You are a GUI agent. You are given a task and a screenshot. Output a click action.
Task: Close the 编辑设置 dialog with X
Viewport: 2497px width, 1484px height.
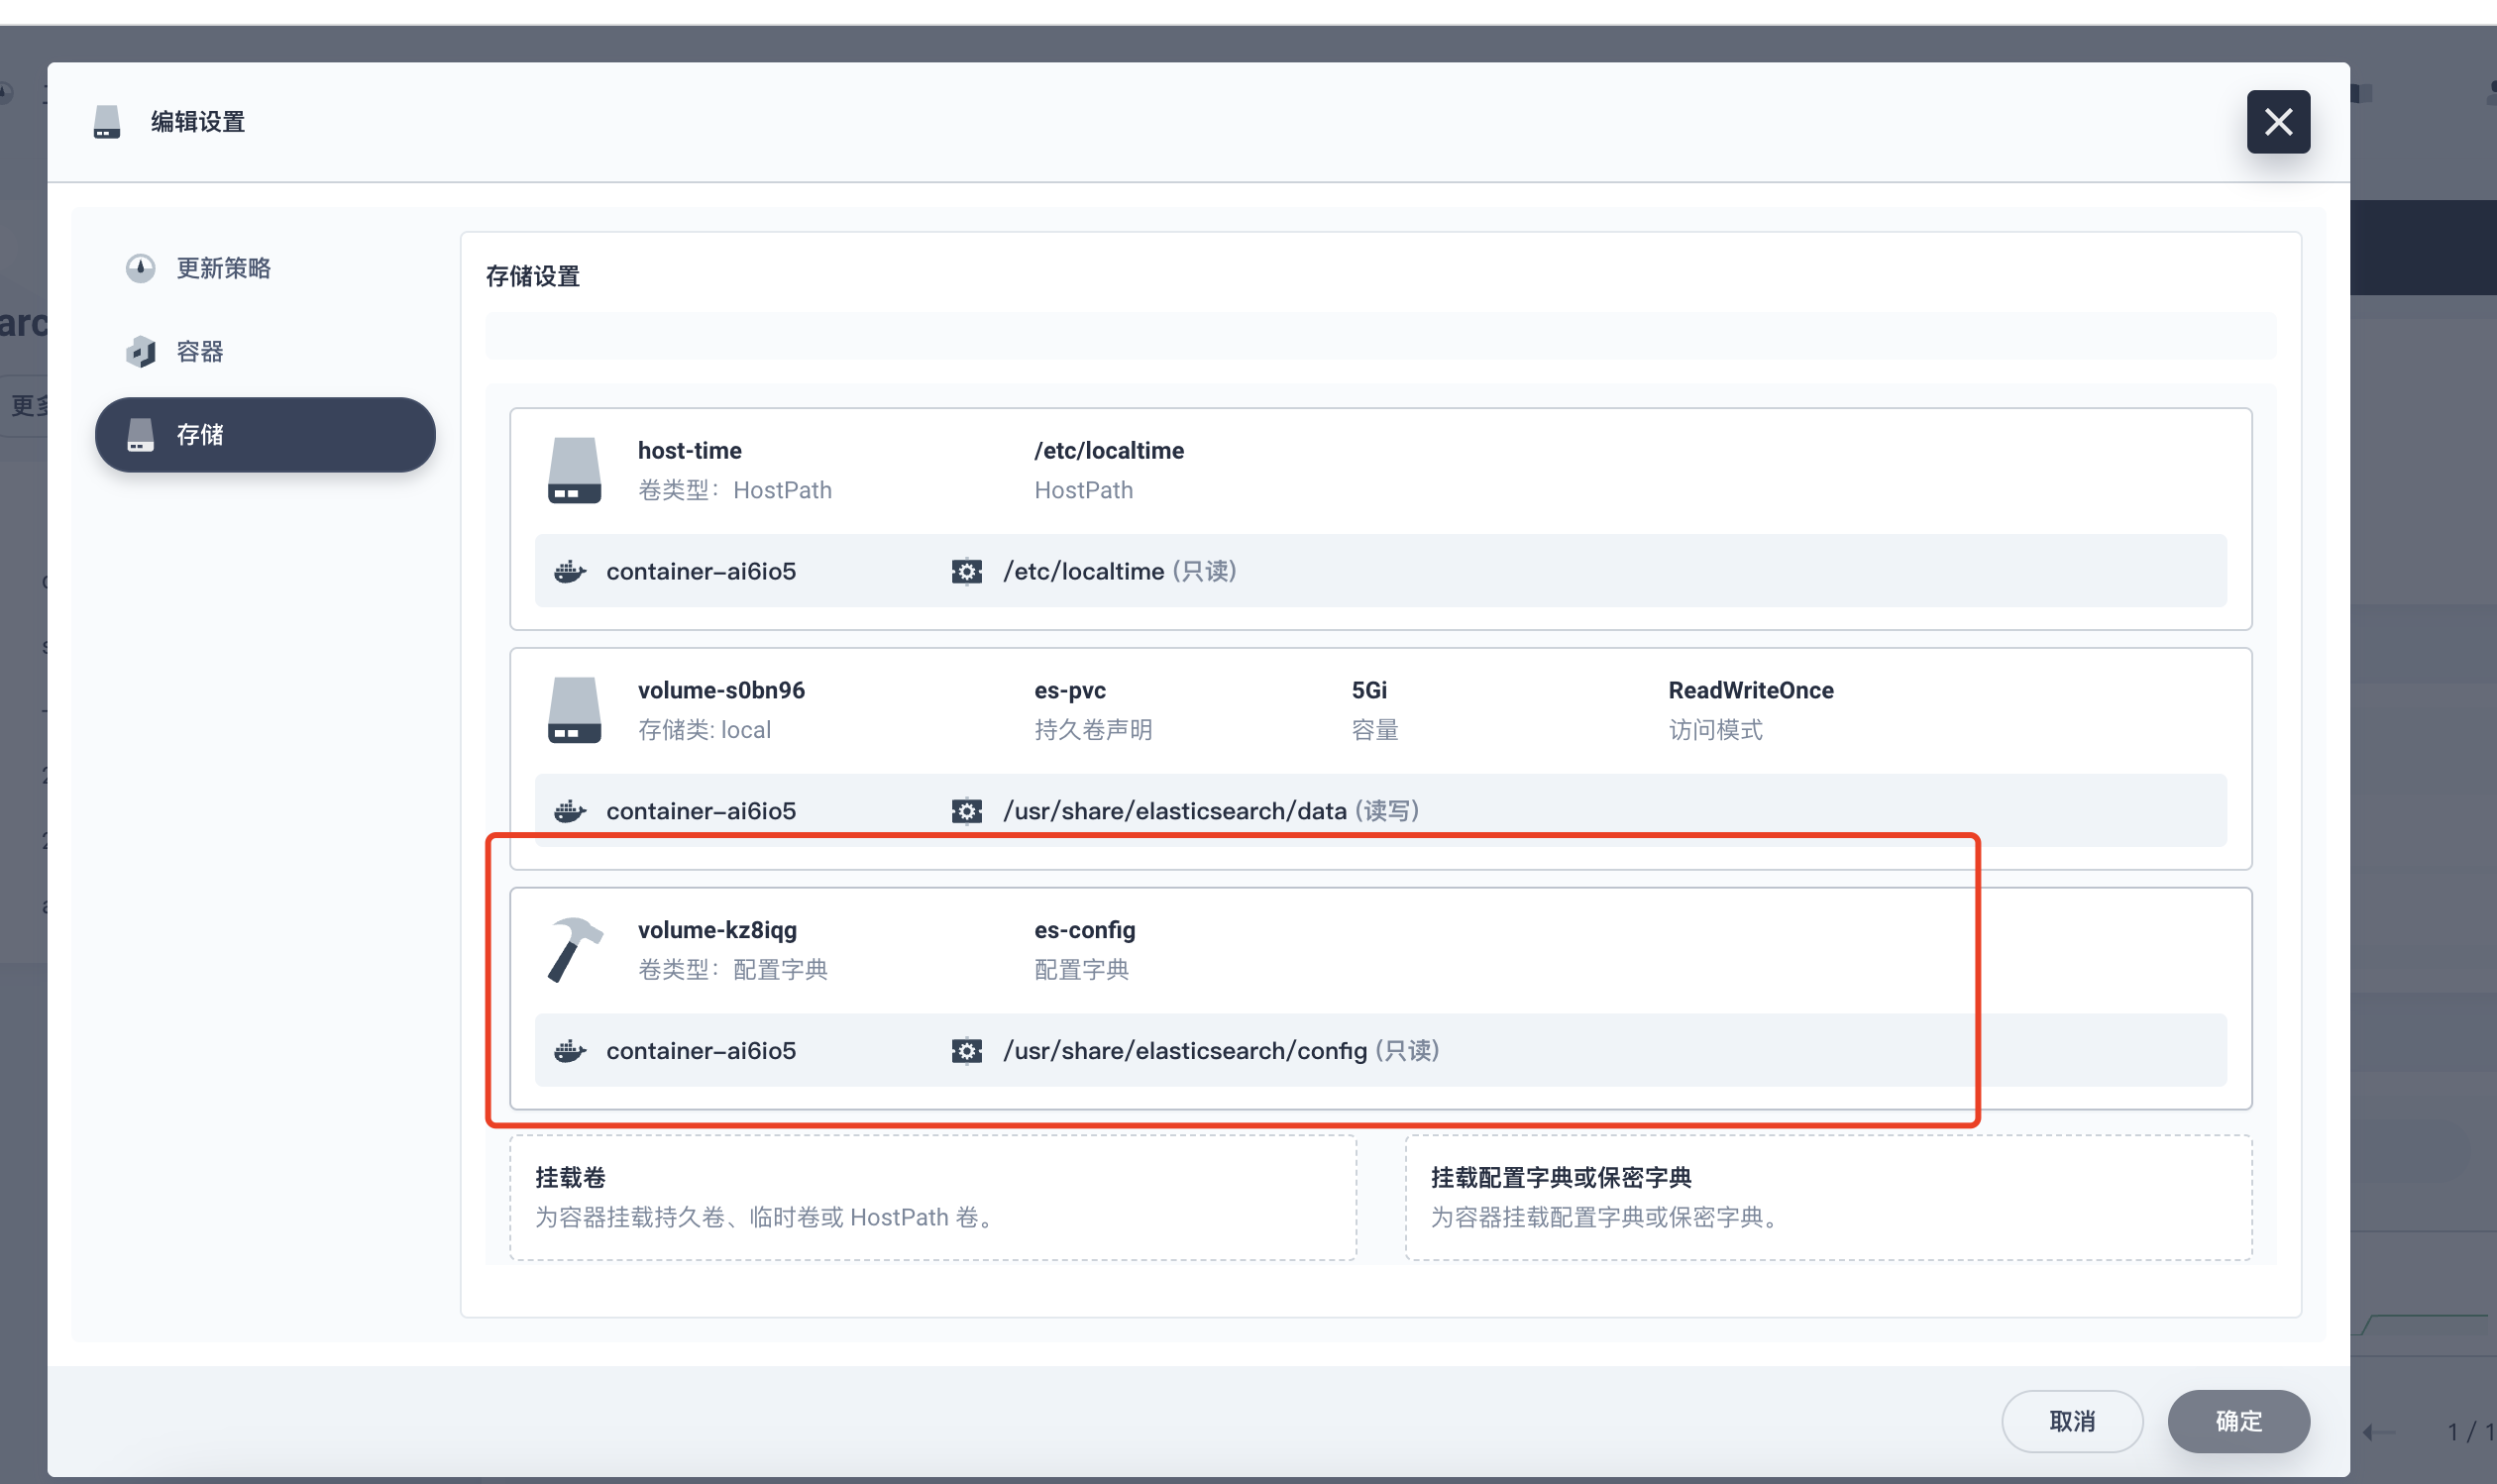pos(2277,122)
